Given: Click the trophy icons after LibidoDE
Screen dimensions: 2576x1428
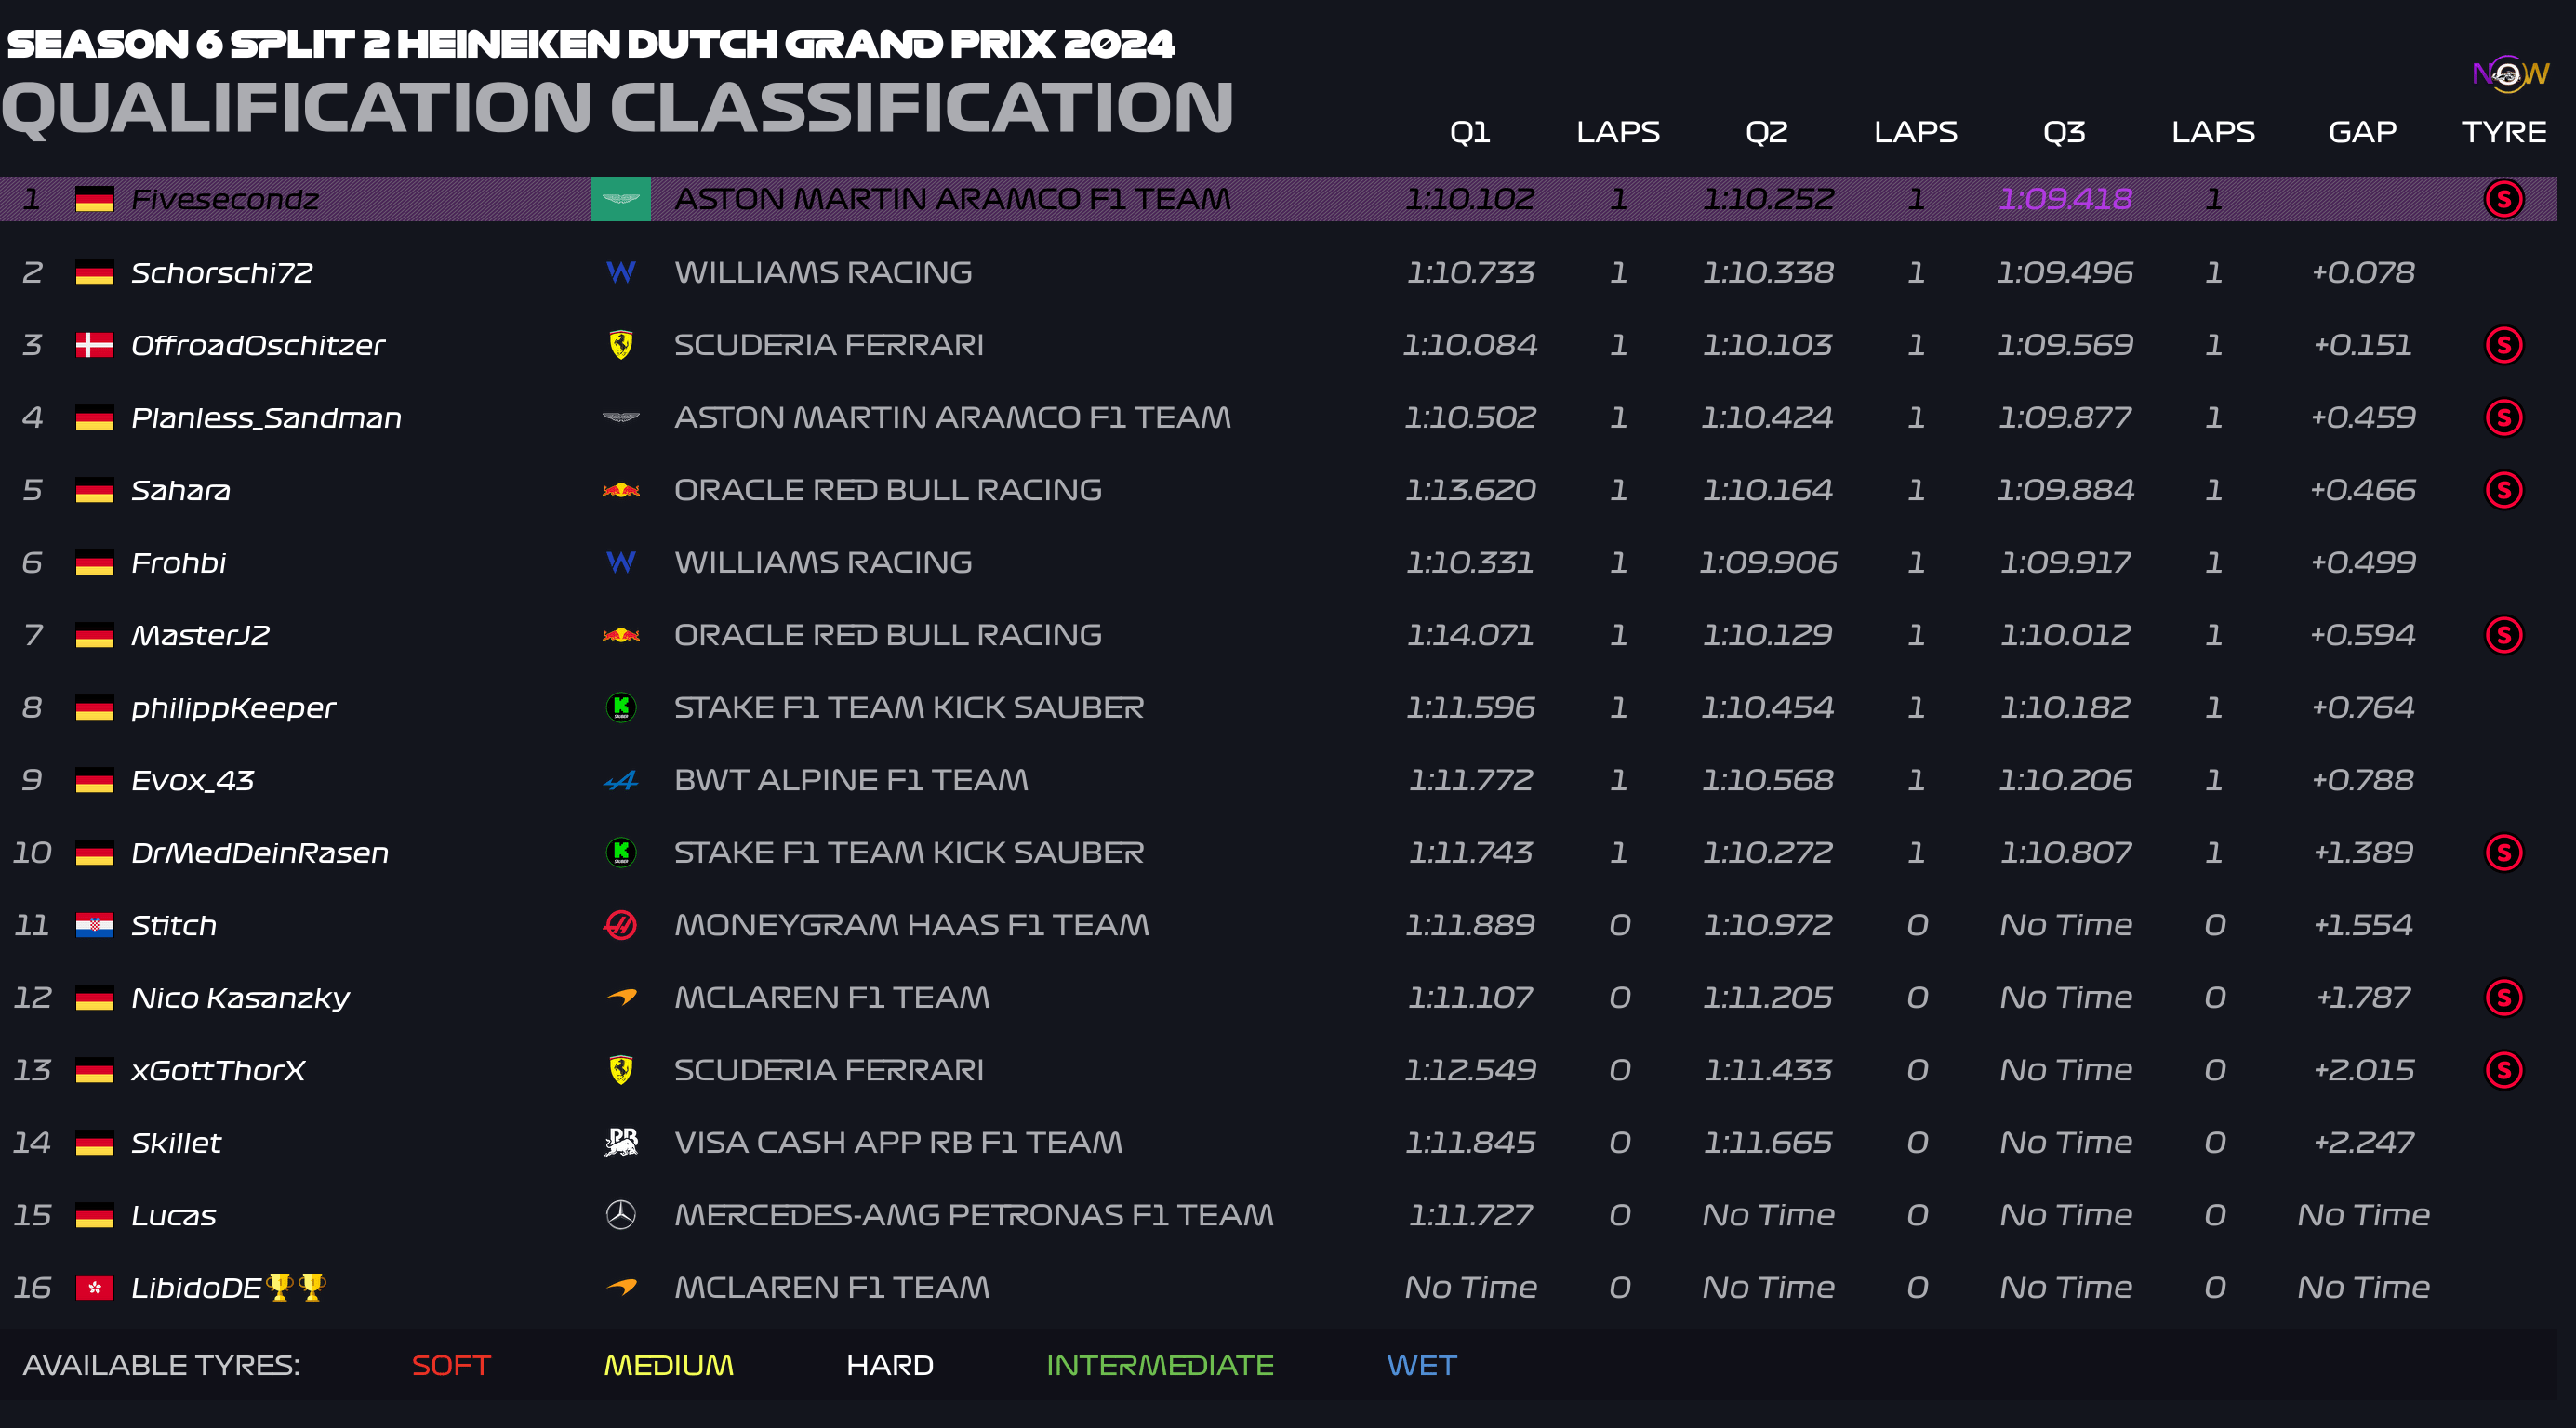Looking at the screenshot, I should (x=296, y=1286).
